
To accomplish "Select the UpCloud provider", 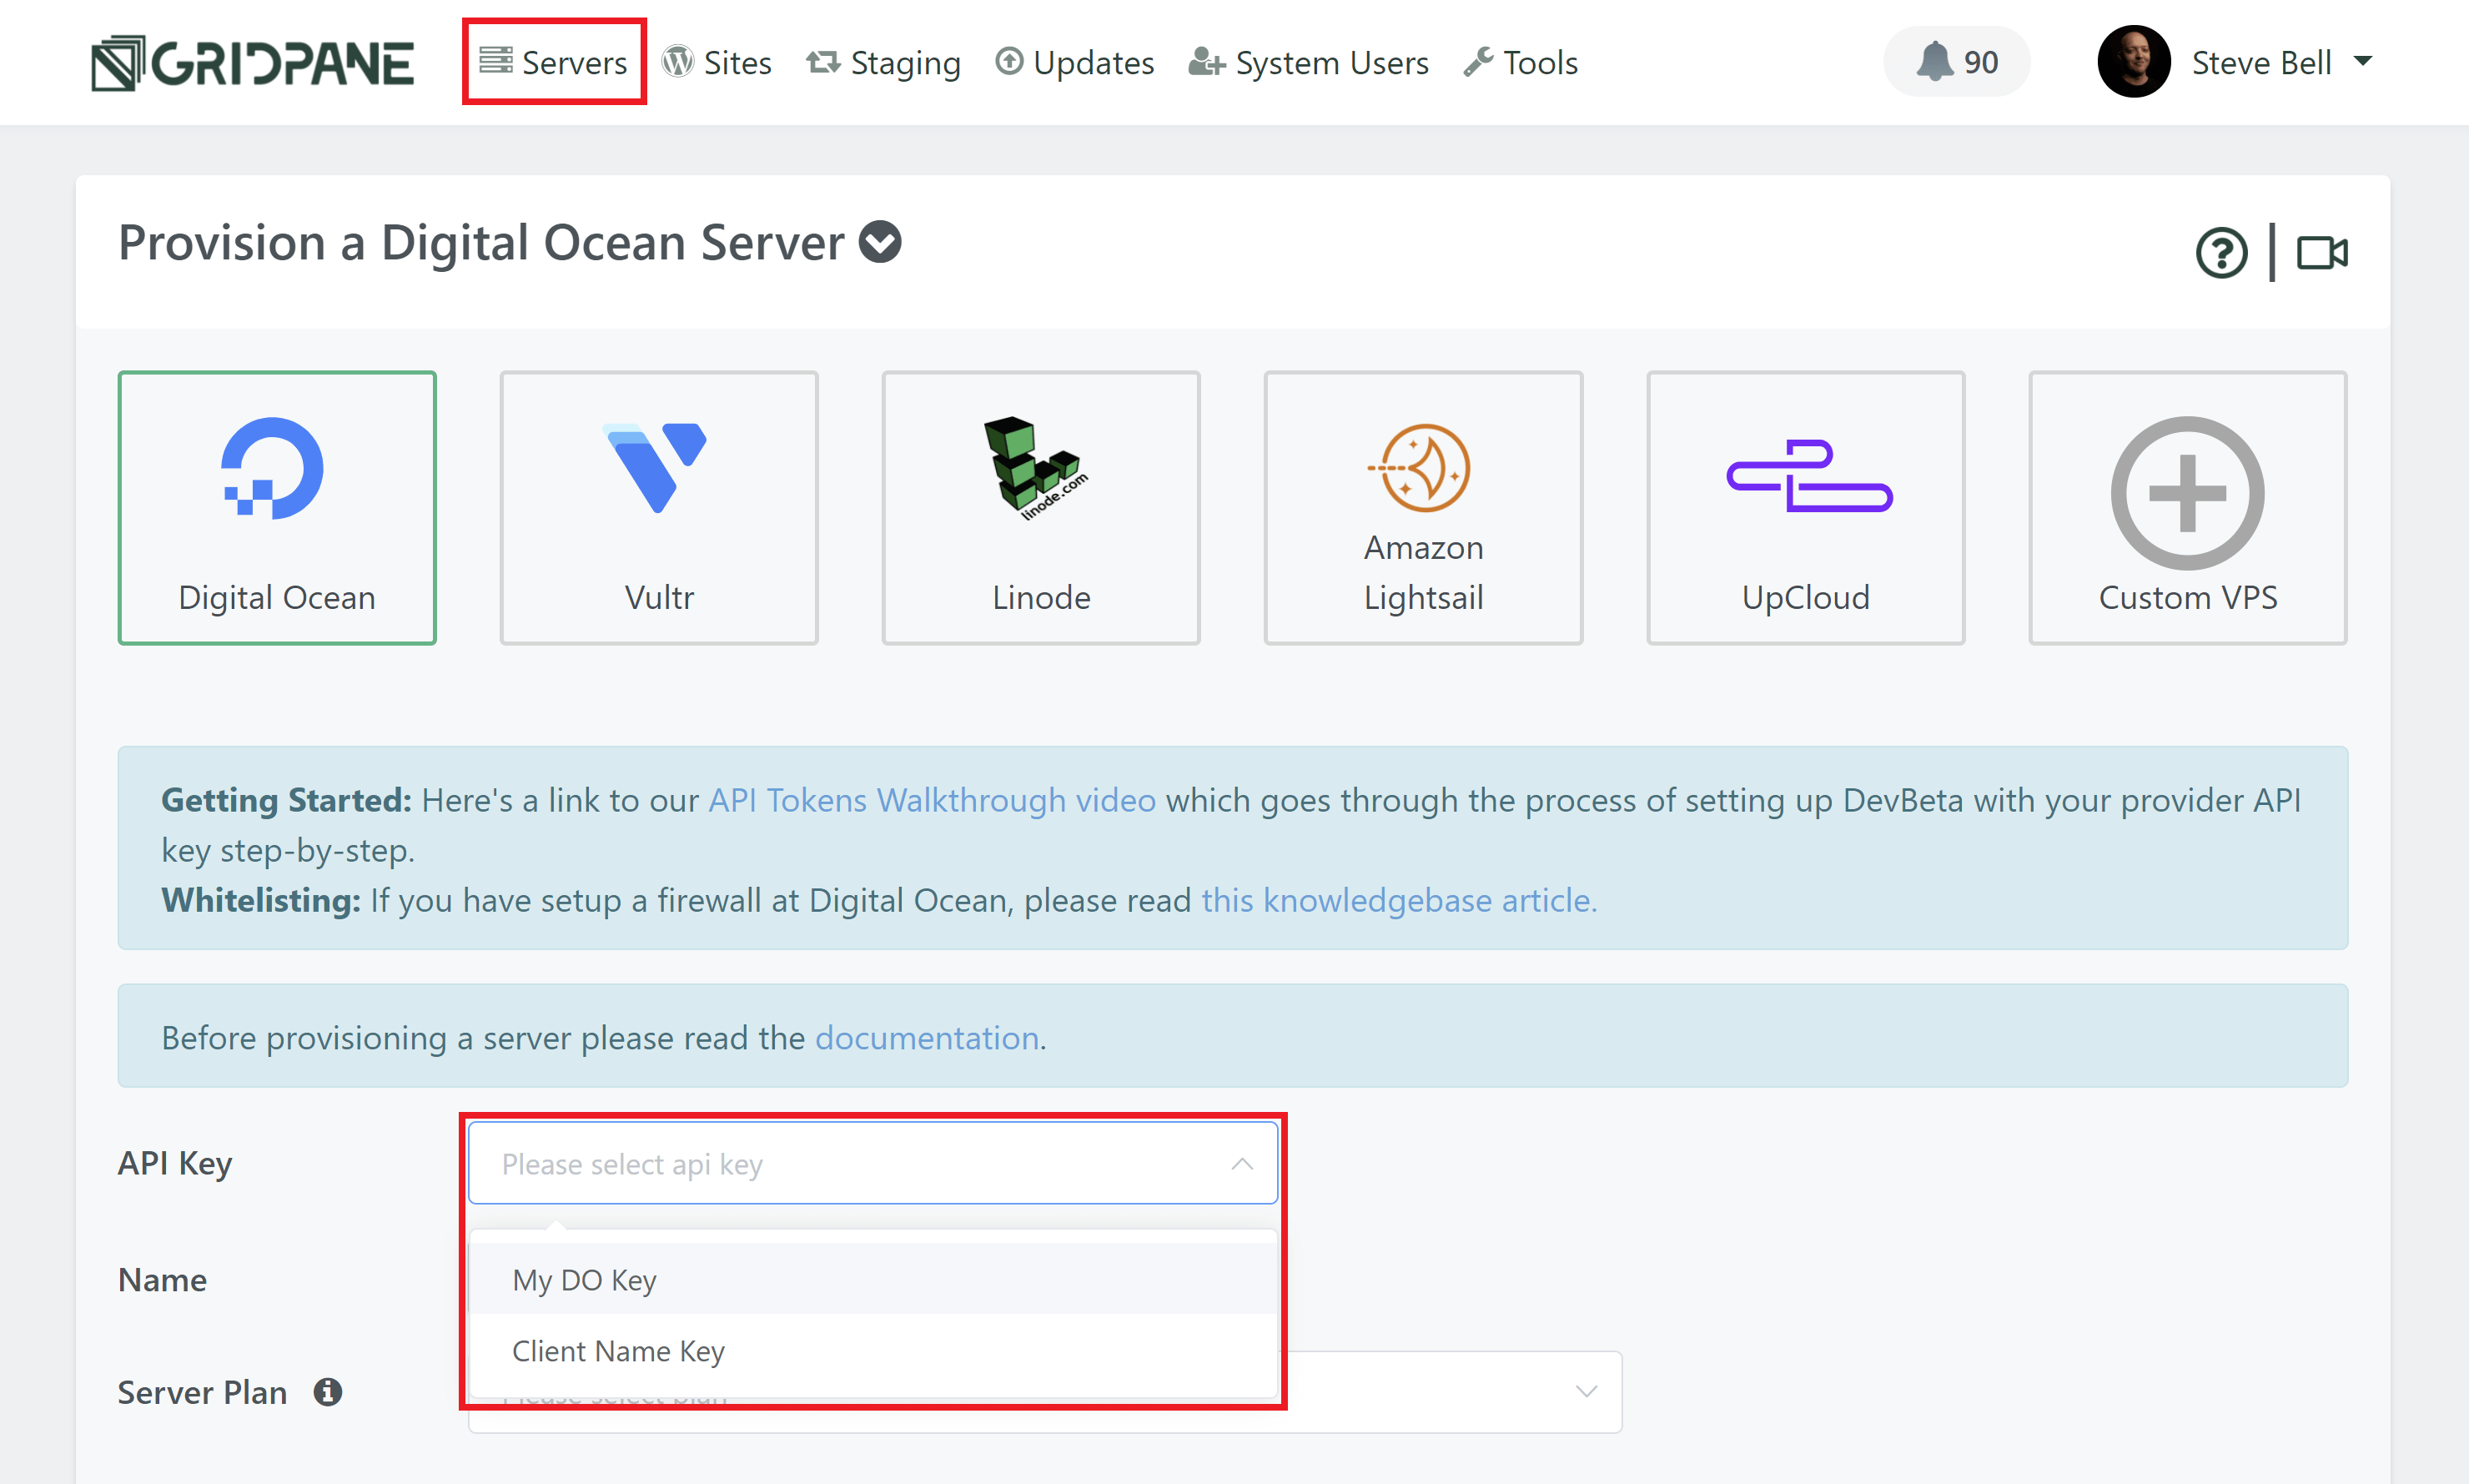I will [x=1805, y=508].
